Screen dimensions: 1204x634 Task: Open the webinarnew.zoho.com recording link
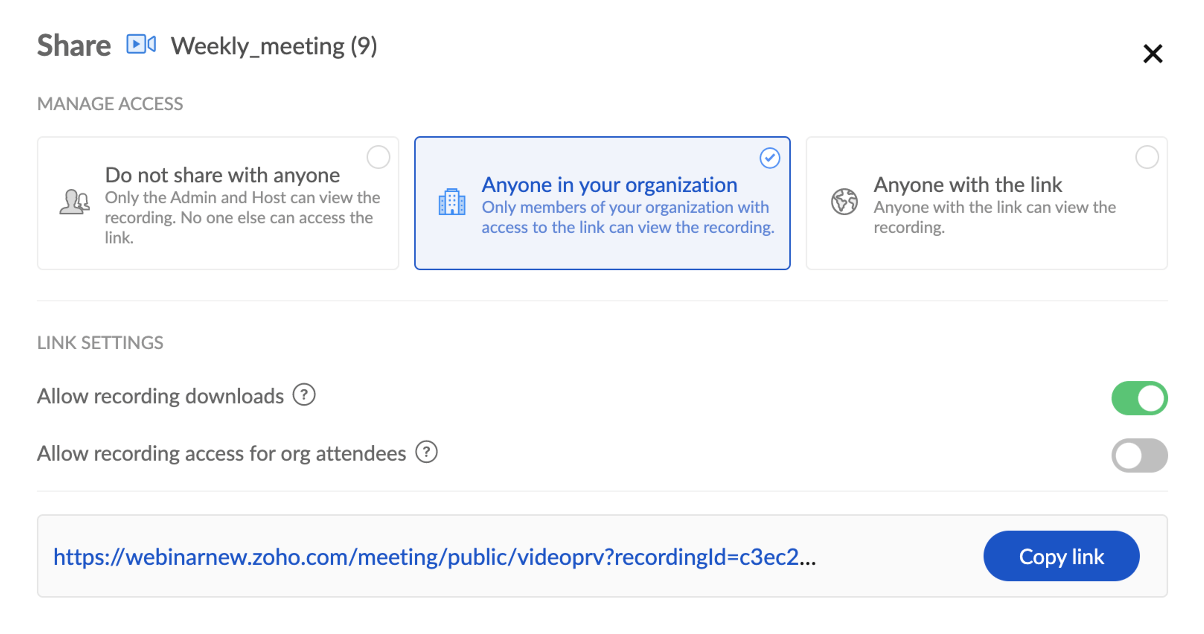click(434, 557)
